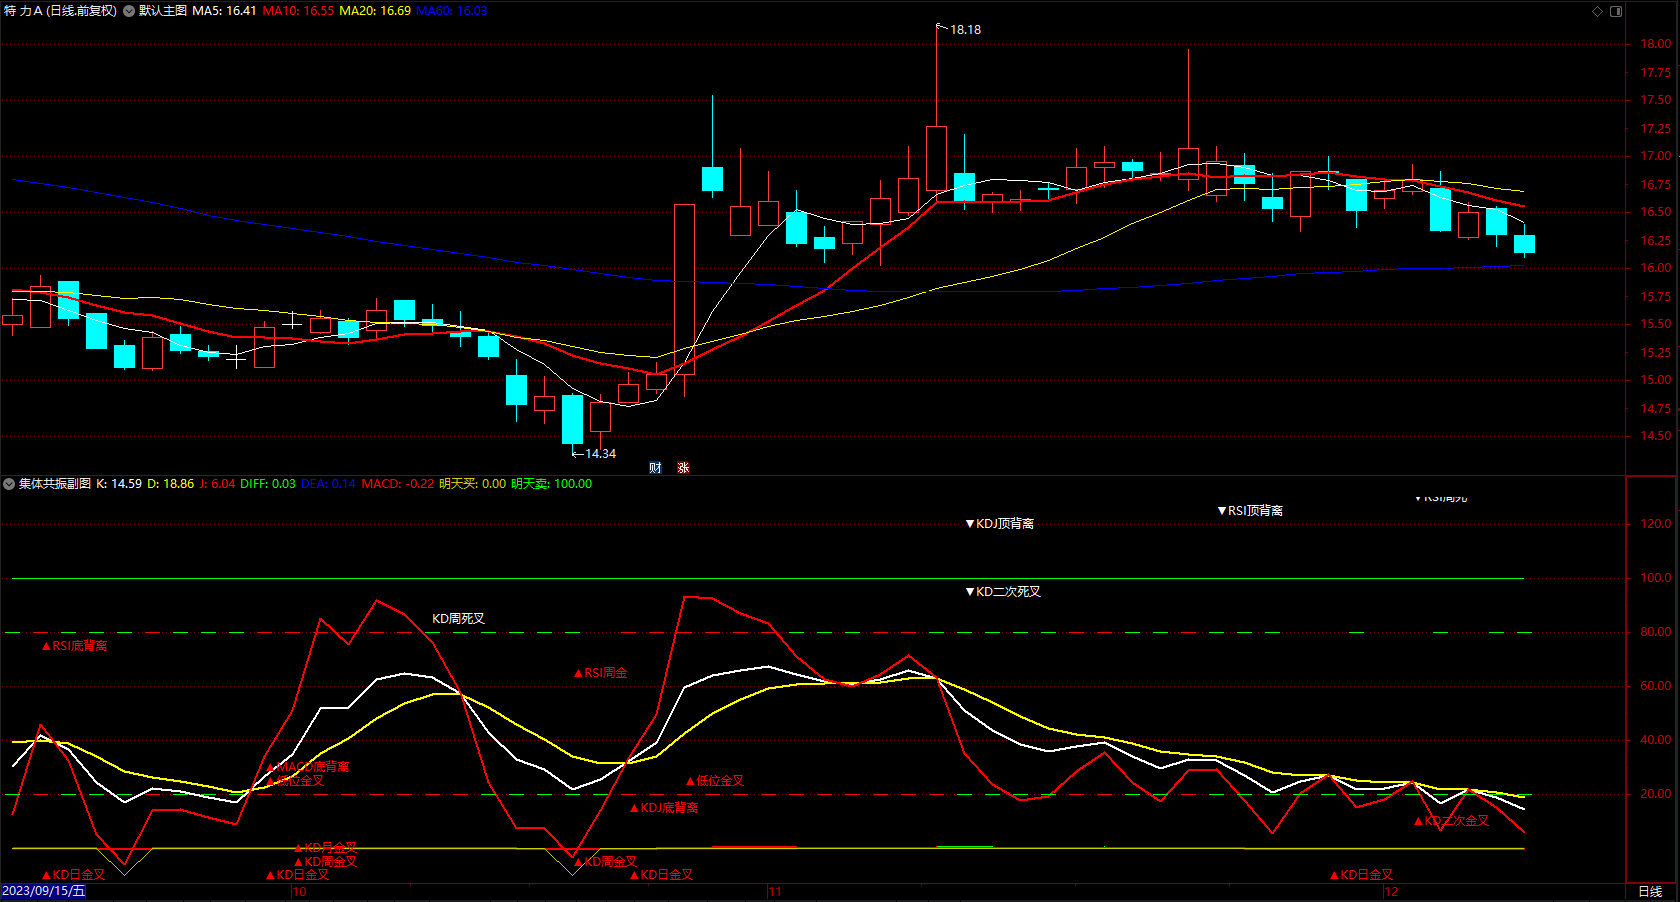Click the 财 marker icon below the candles
Viewport: 1680px width, 902px height.
(655, 468)
